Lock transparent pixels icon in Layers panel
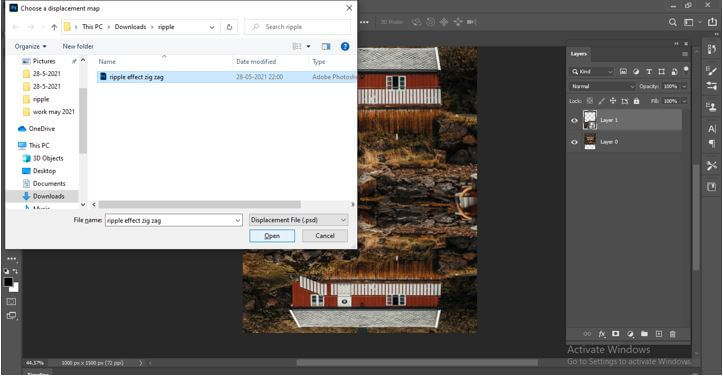The width and height of the screenshot is (723, 376). click(589, 101)
